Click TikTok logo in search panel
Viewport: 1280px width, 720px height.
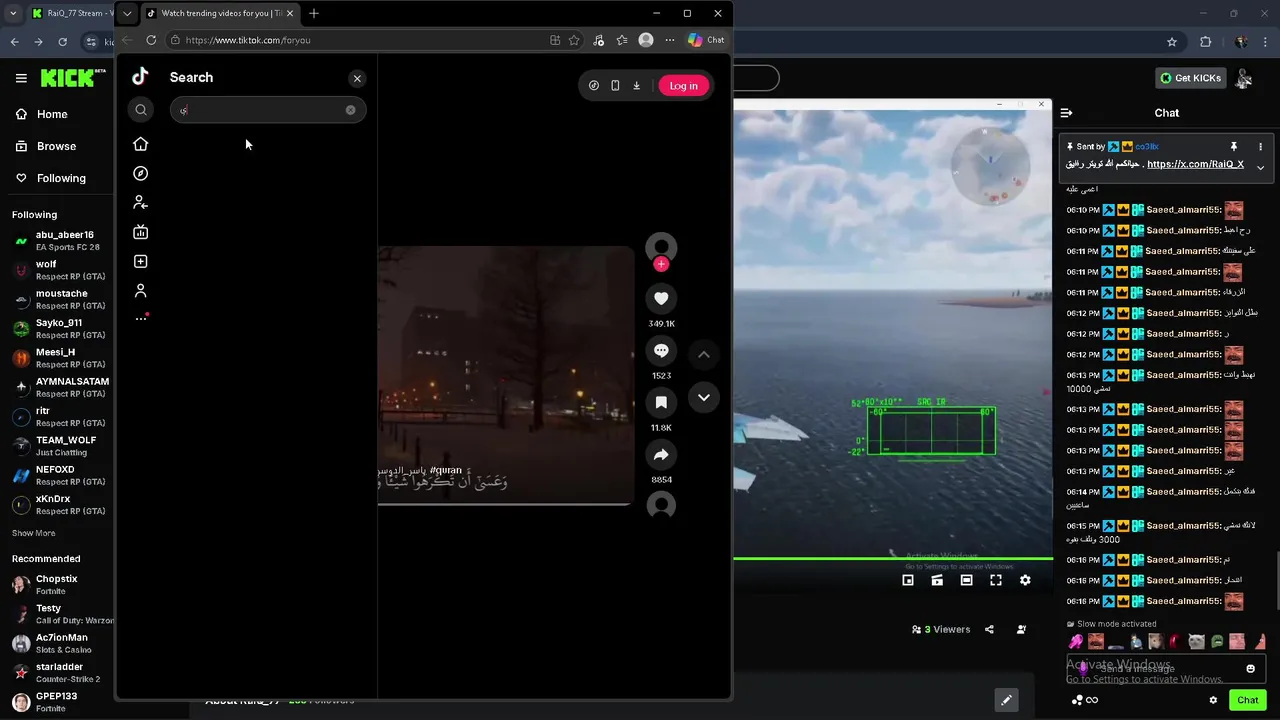tap(140, 77)
